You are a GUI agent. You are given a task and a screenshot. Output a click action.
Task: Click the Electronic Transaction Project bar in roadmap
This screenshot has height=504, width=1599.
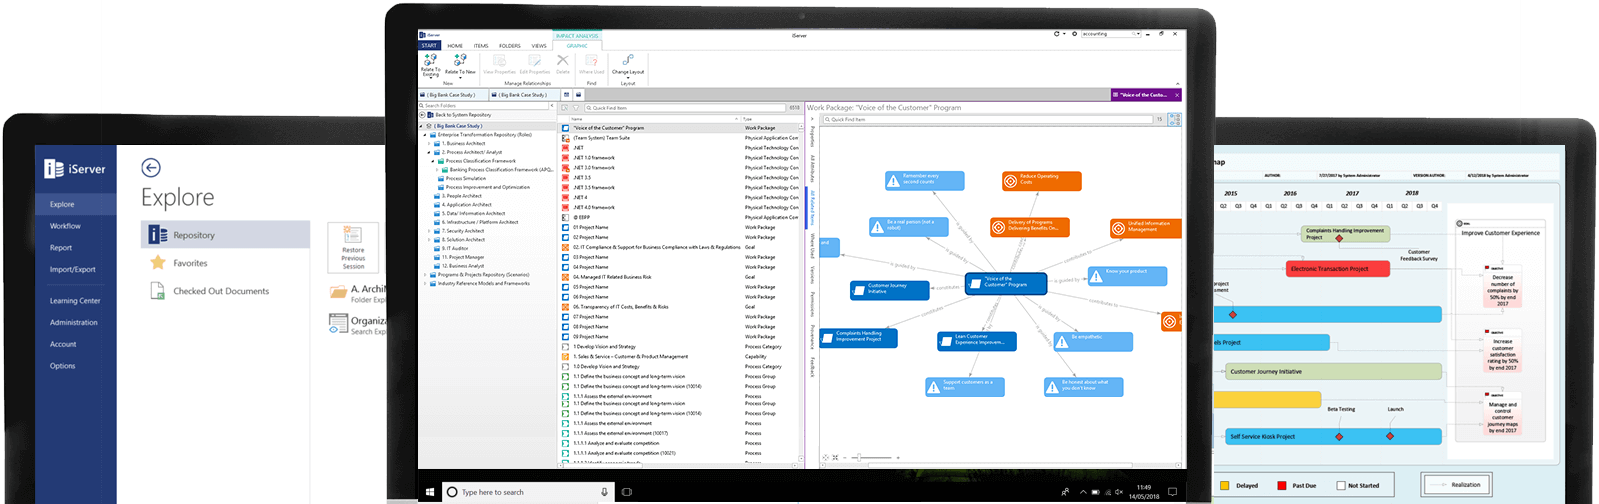pyautogui.click(x=1340, y=268)
